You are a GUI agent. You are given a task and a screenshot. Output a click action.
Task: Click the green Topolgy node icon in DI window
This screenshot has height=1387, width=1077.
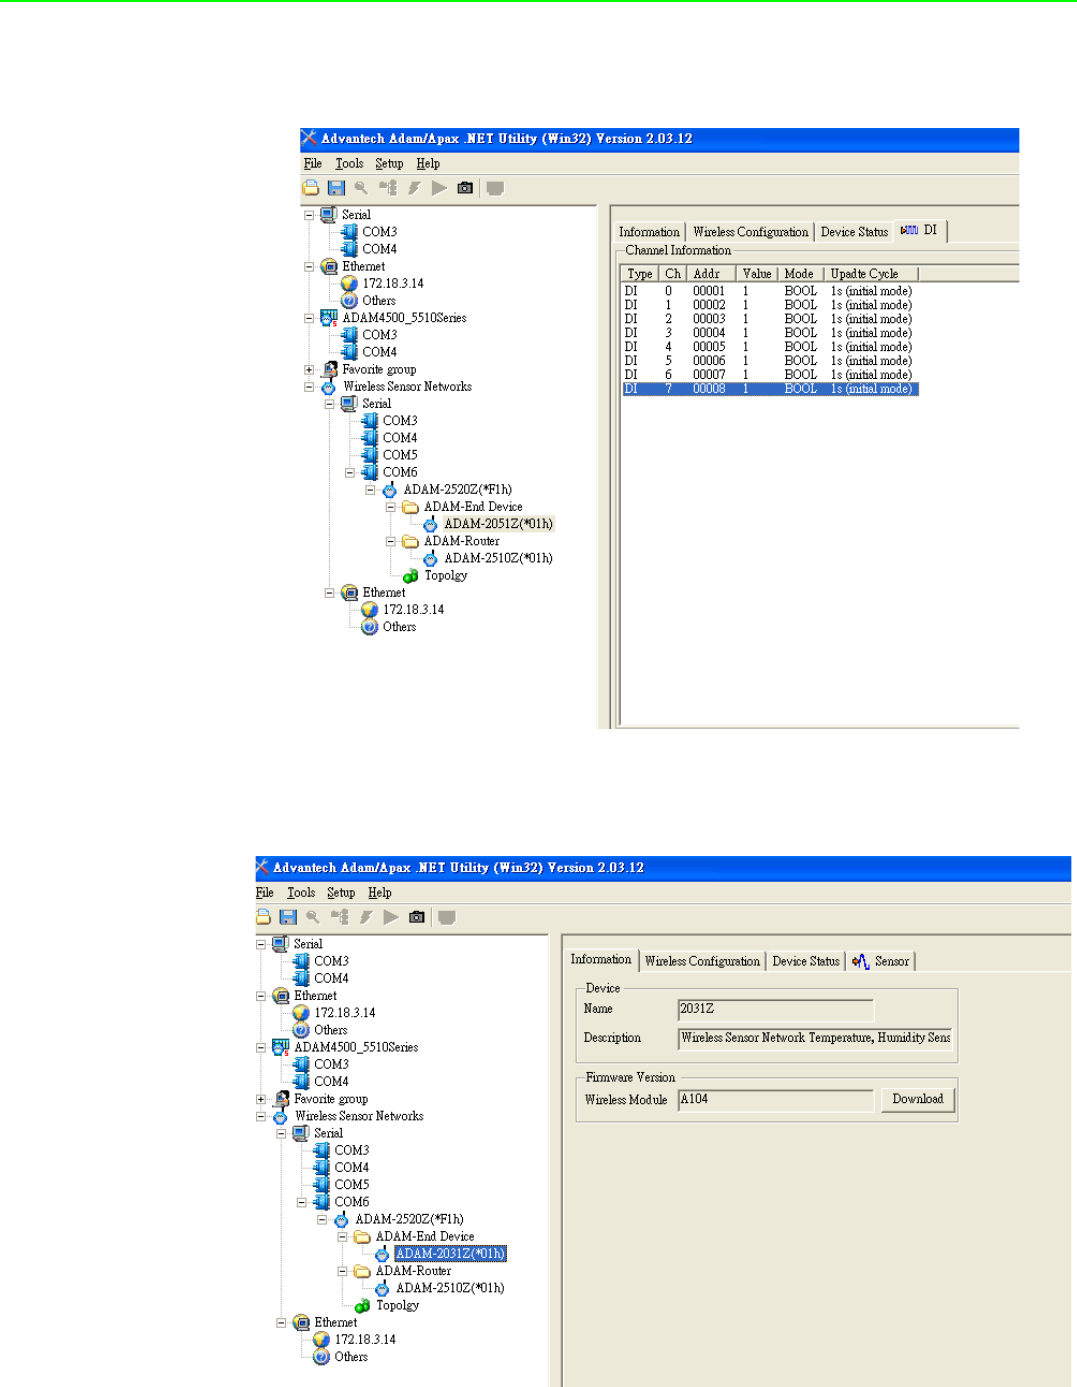[410, 576]
